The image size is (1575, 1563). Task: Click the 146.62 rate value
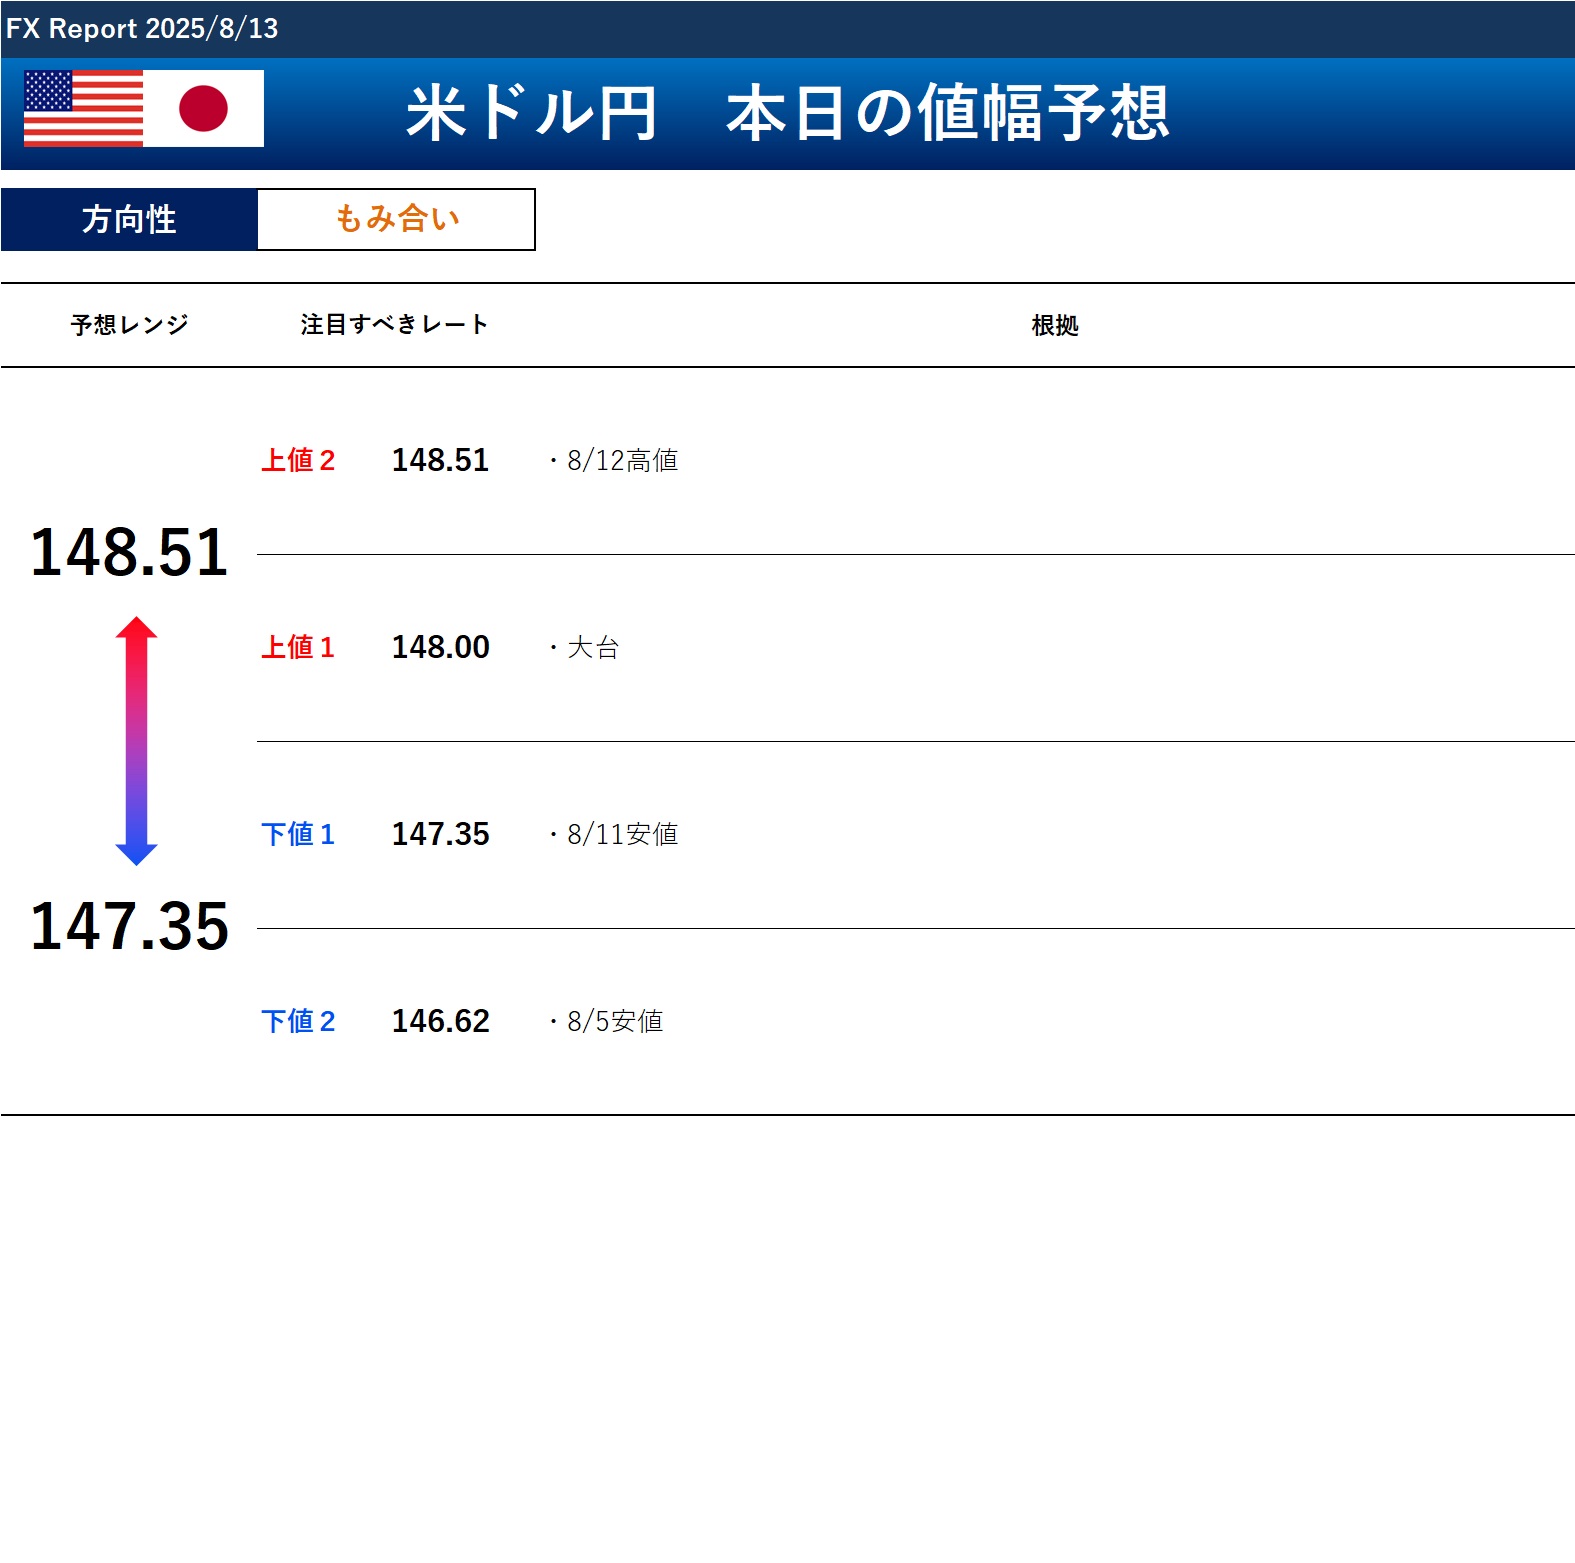tap(440, 1021)
